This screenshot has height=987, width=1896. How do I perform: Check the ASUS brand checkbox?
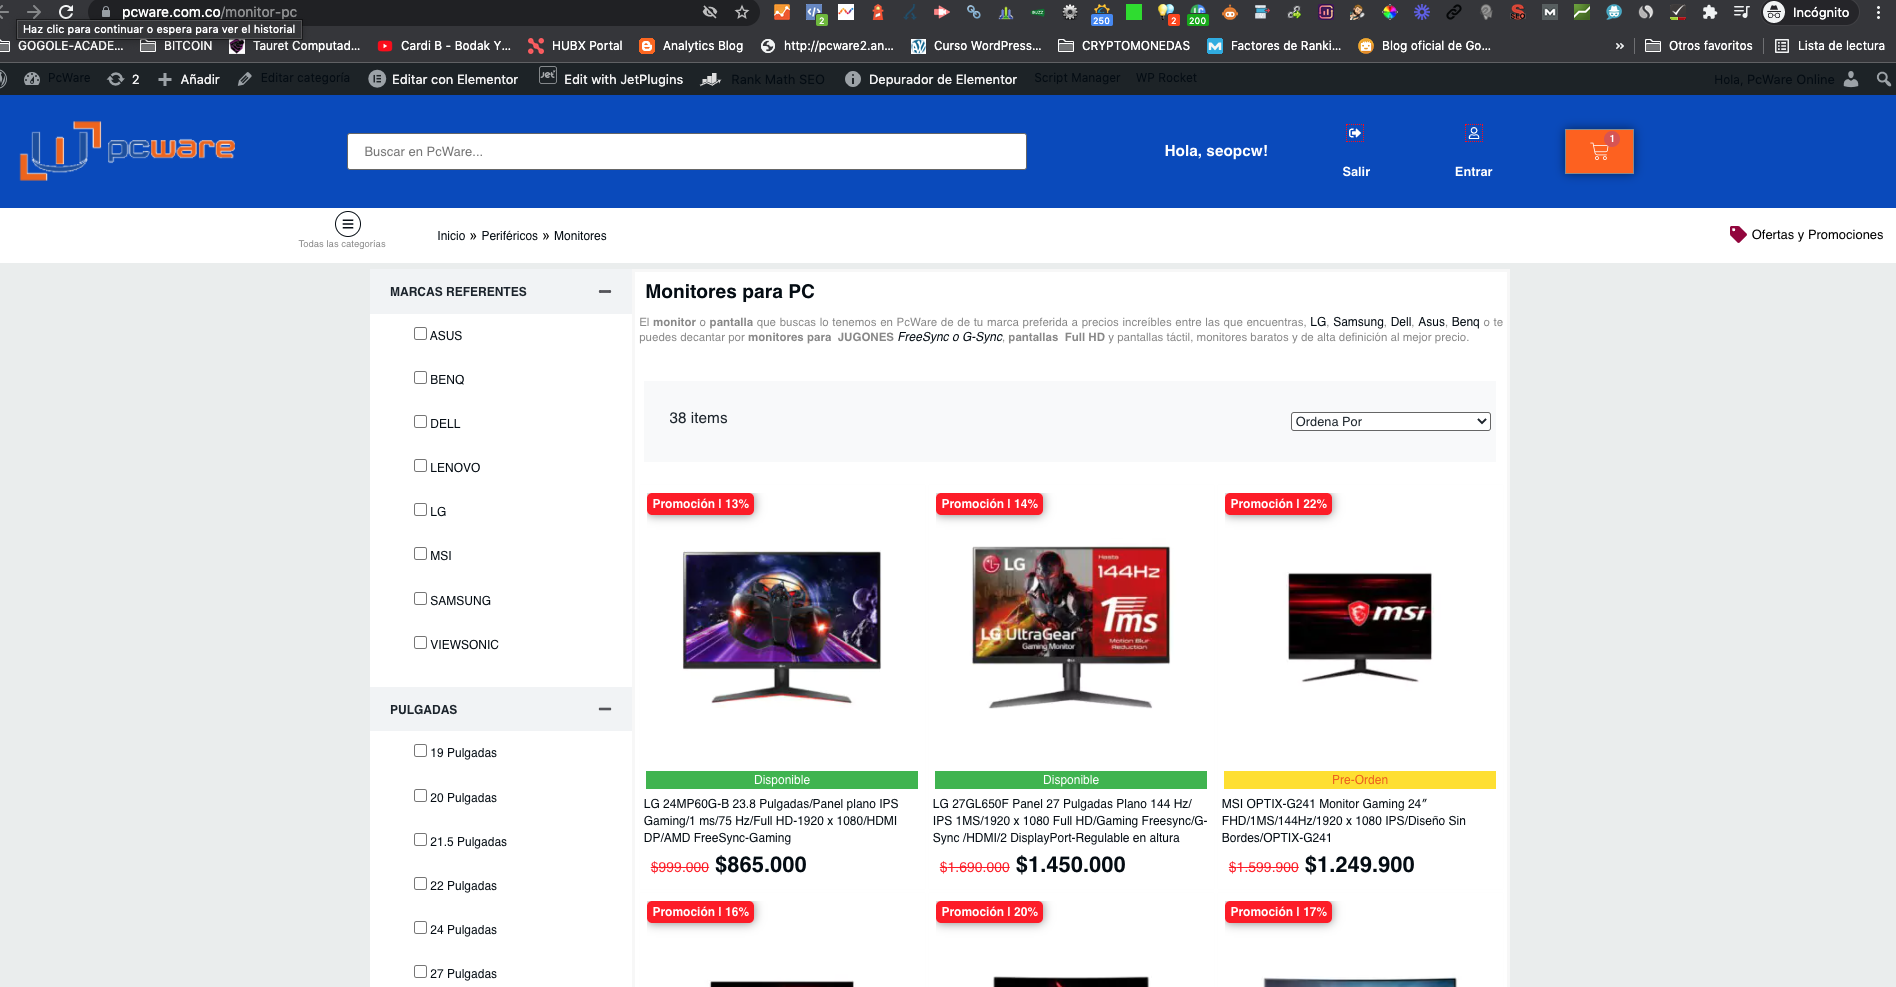coord(420,334)
